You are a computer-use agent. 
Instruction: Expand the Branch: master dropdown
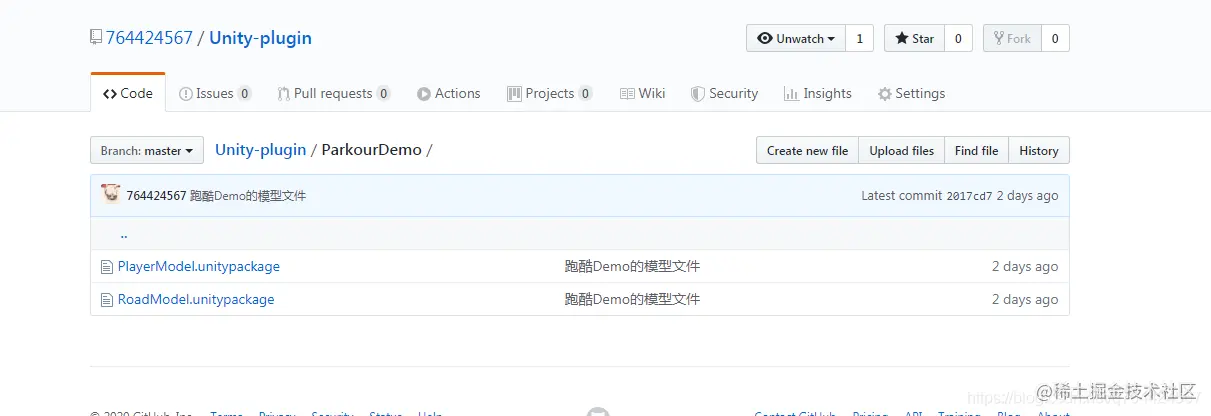pyautogui.click(x=147, y=151)
